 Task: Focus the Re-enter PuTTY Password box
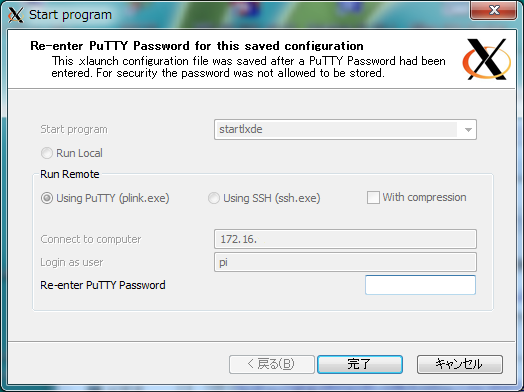pyautogui.click(x=420, y=285)
